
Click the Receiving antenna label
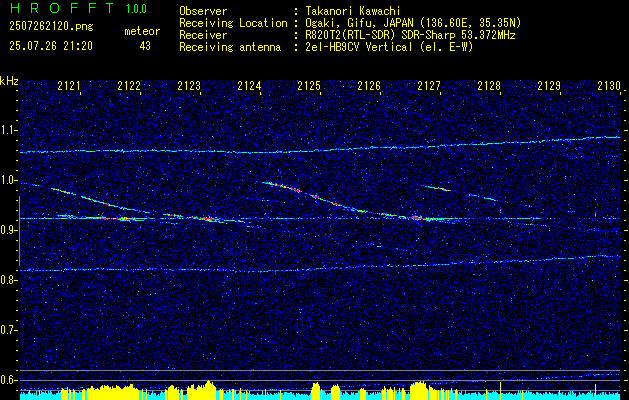[230, 47]
